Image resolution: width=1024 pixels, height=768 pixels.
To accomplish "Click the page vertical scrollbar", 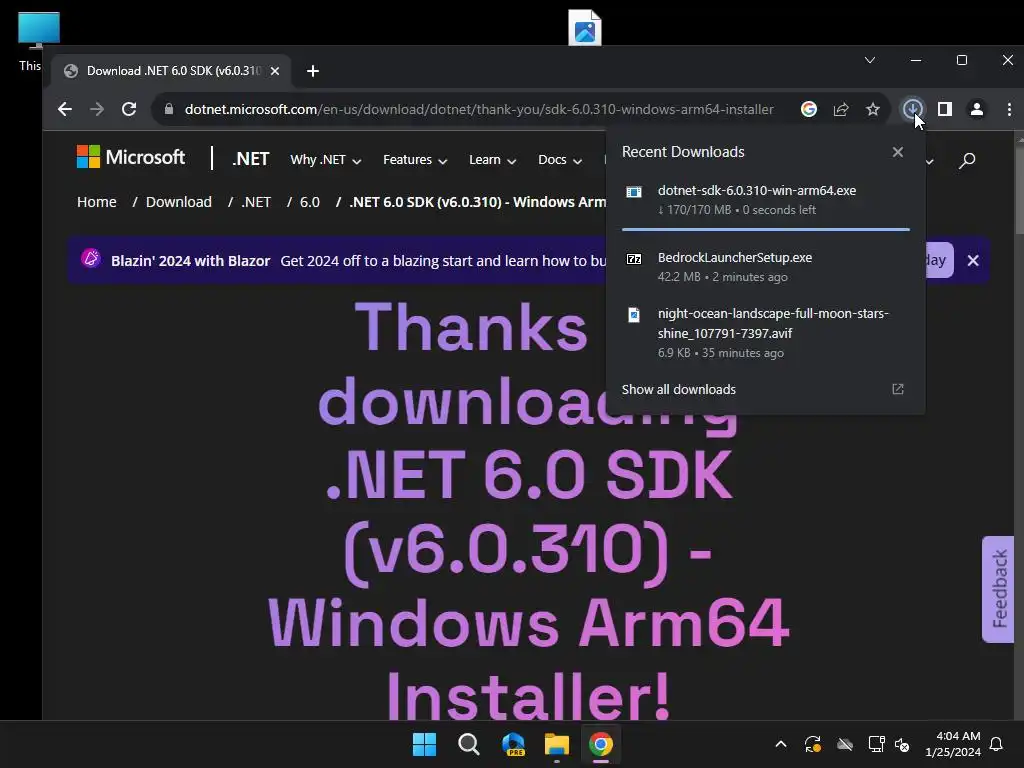I will coord(1019,189).
